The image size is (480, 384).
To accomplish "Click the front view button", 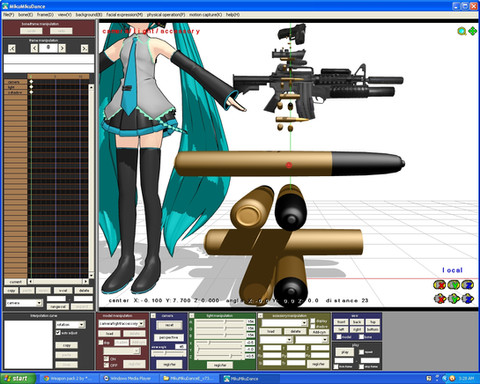I will 341,322.
